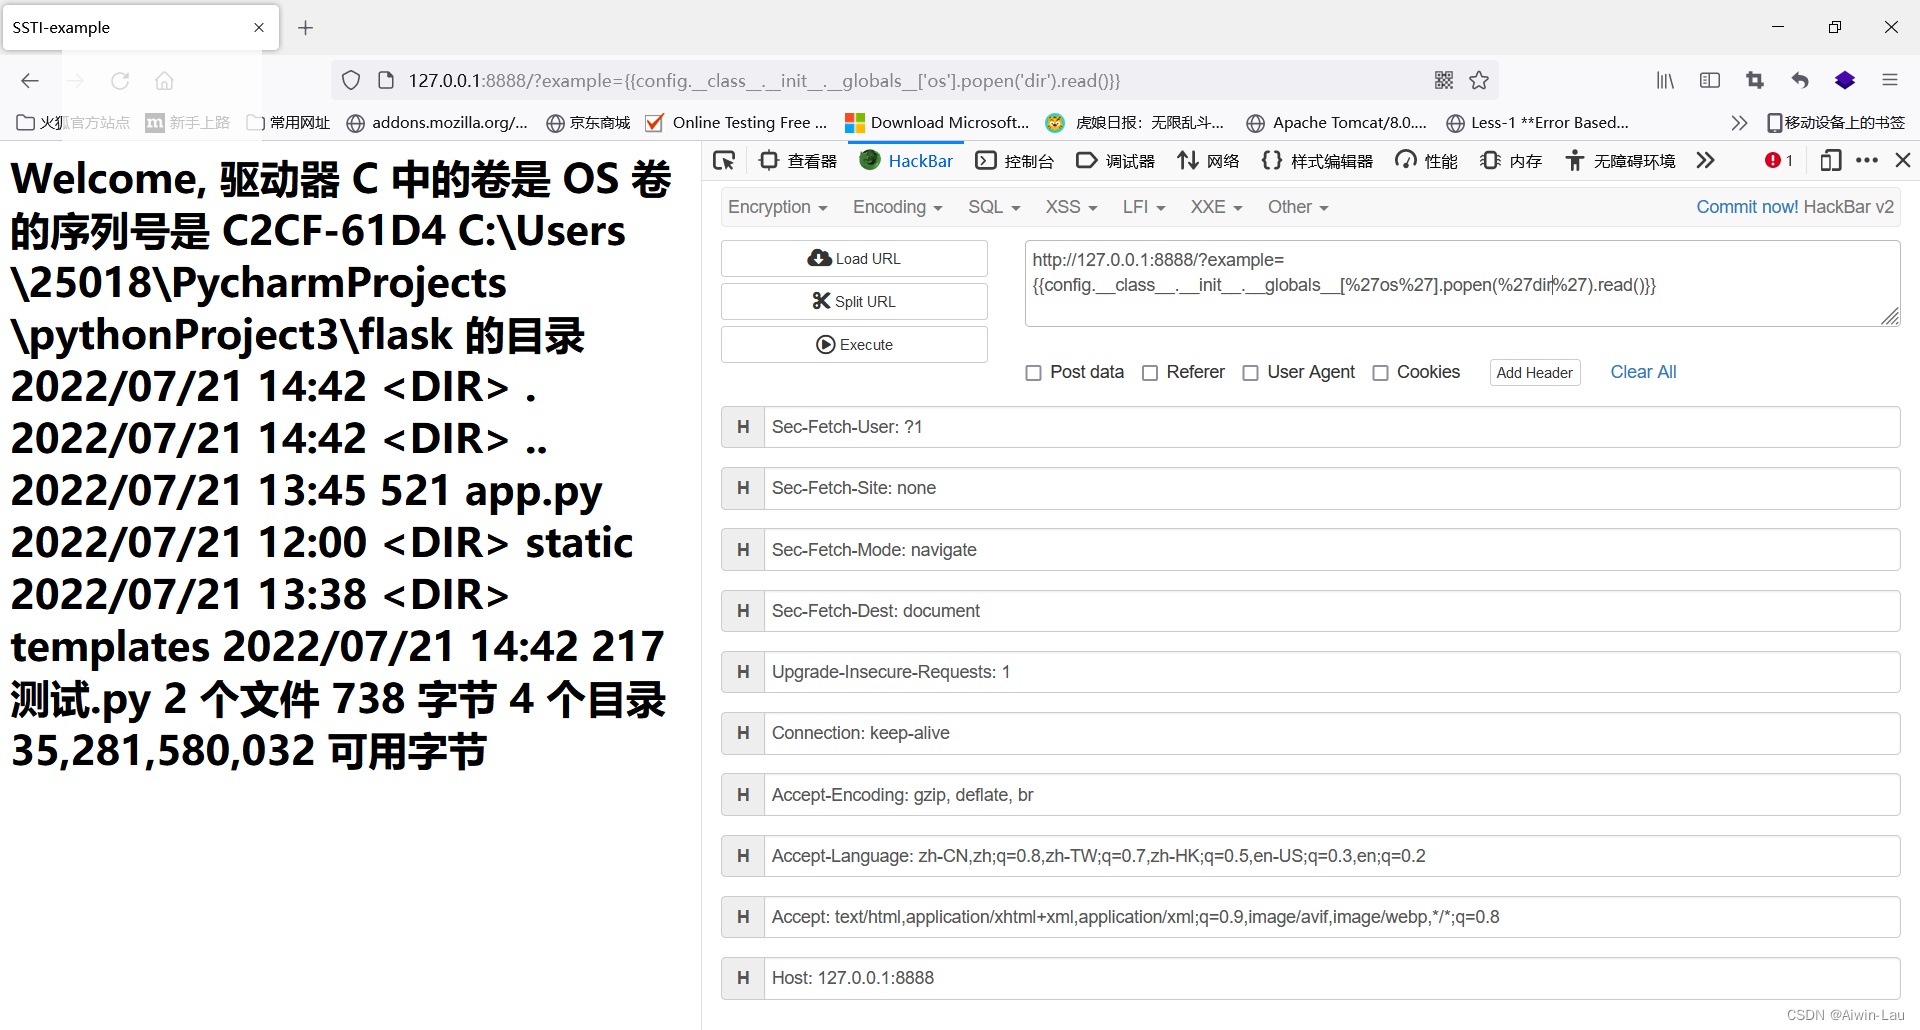This screenshot has height=1030, width=1920.
Task: Expand the SQL payload menu
Action: point(993,207)
